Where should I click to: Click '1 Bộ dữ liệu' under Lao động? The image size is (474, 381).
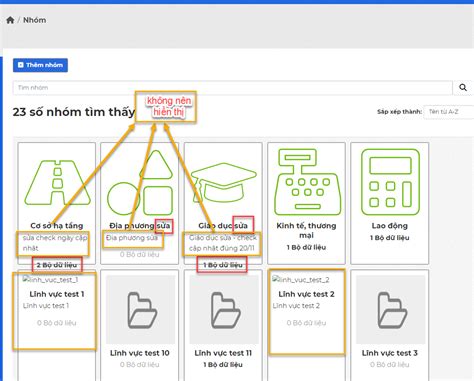(x=390, y=238)
